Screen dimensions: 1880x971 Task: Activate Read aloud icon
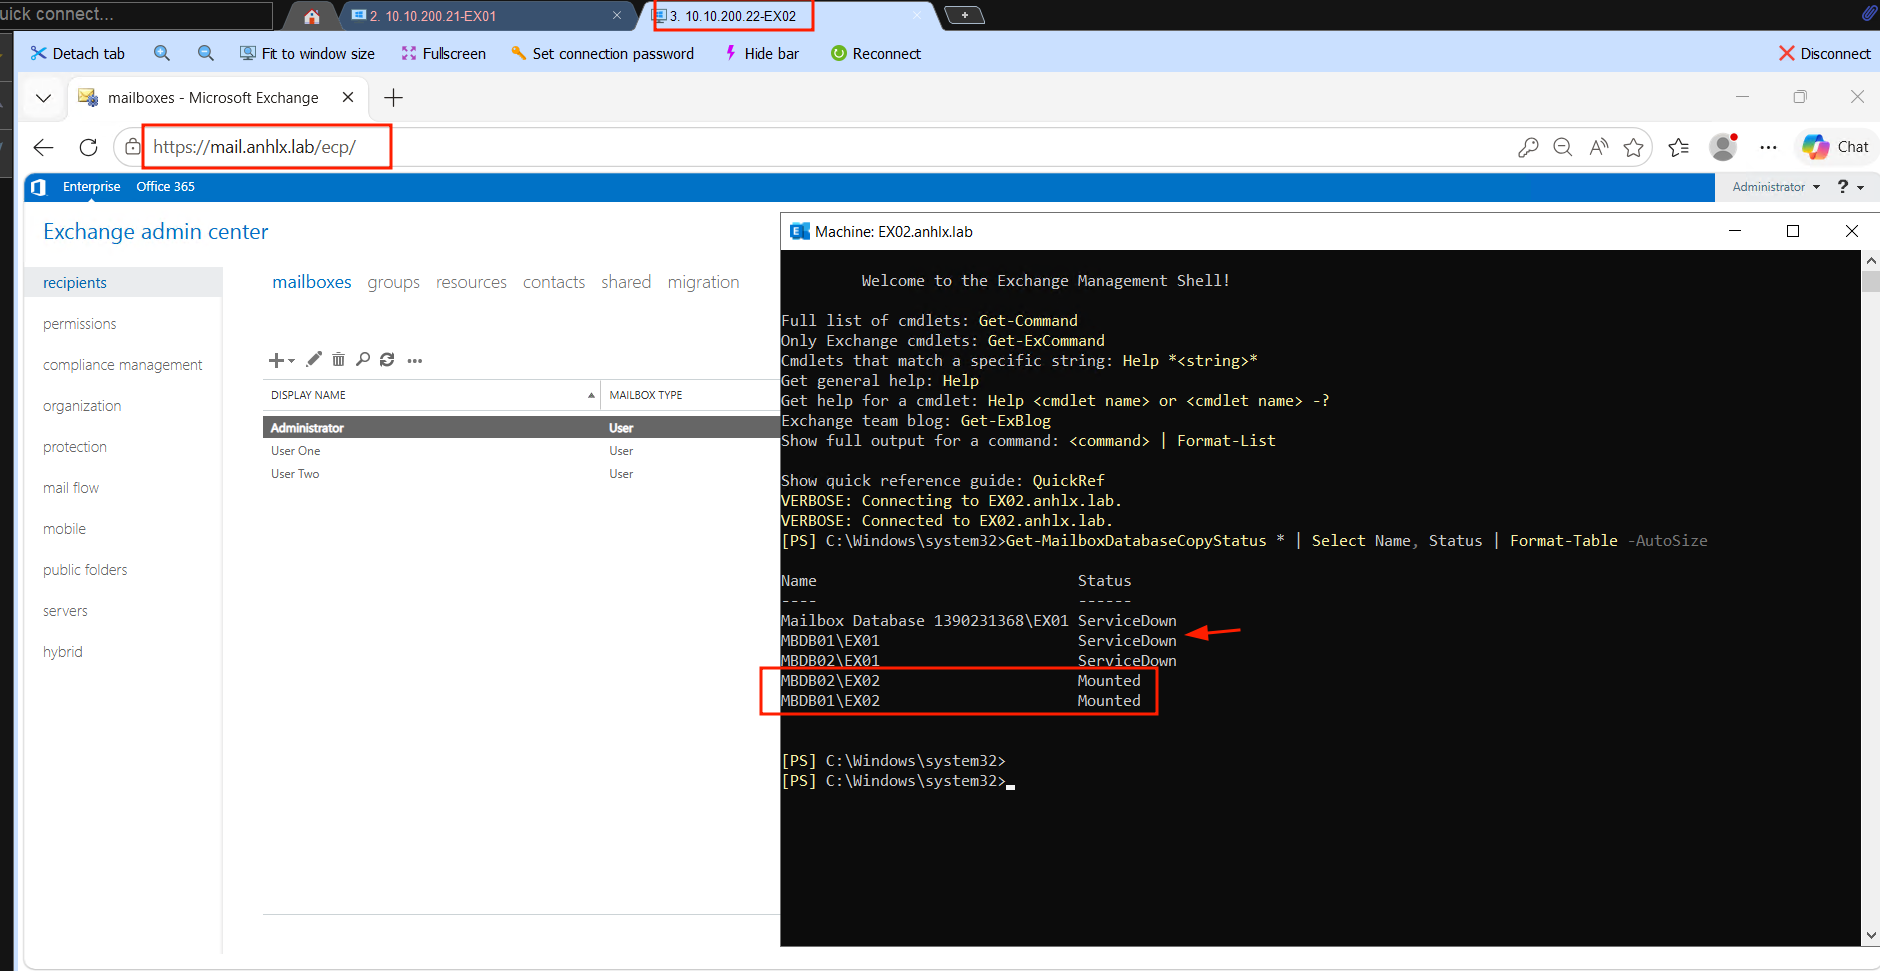(1599, 148)
